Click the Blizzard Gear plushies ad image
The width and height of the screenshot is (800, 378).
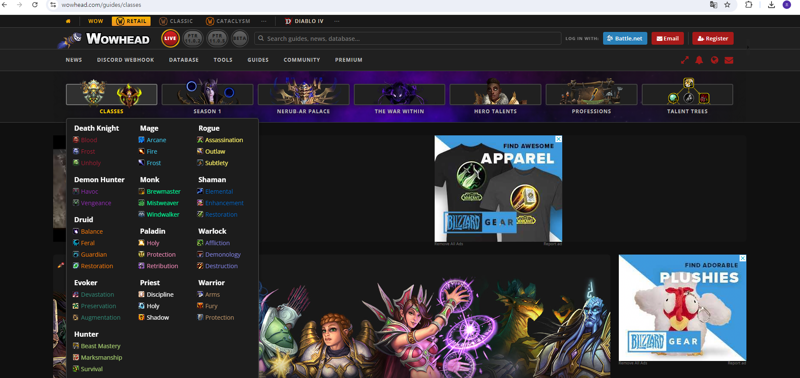(x=682, y=308)
